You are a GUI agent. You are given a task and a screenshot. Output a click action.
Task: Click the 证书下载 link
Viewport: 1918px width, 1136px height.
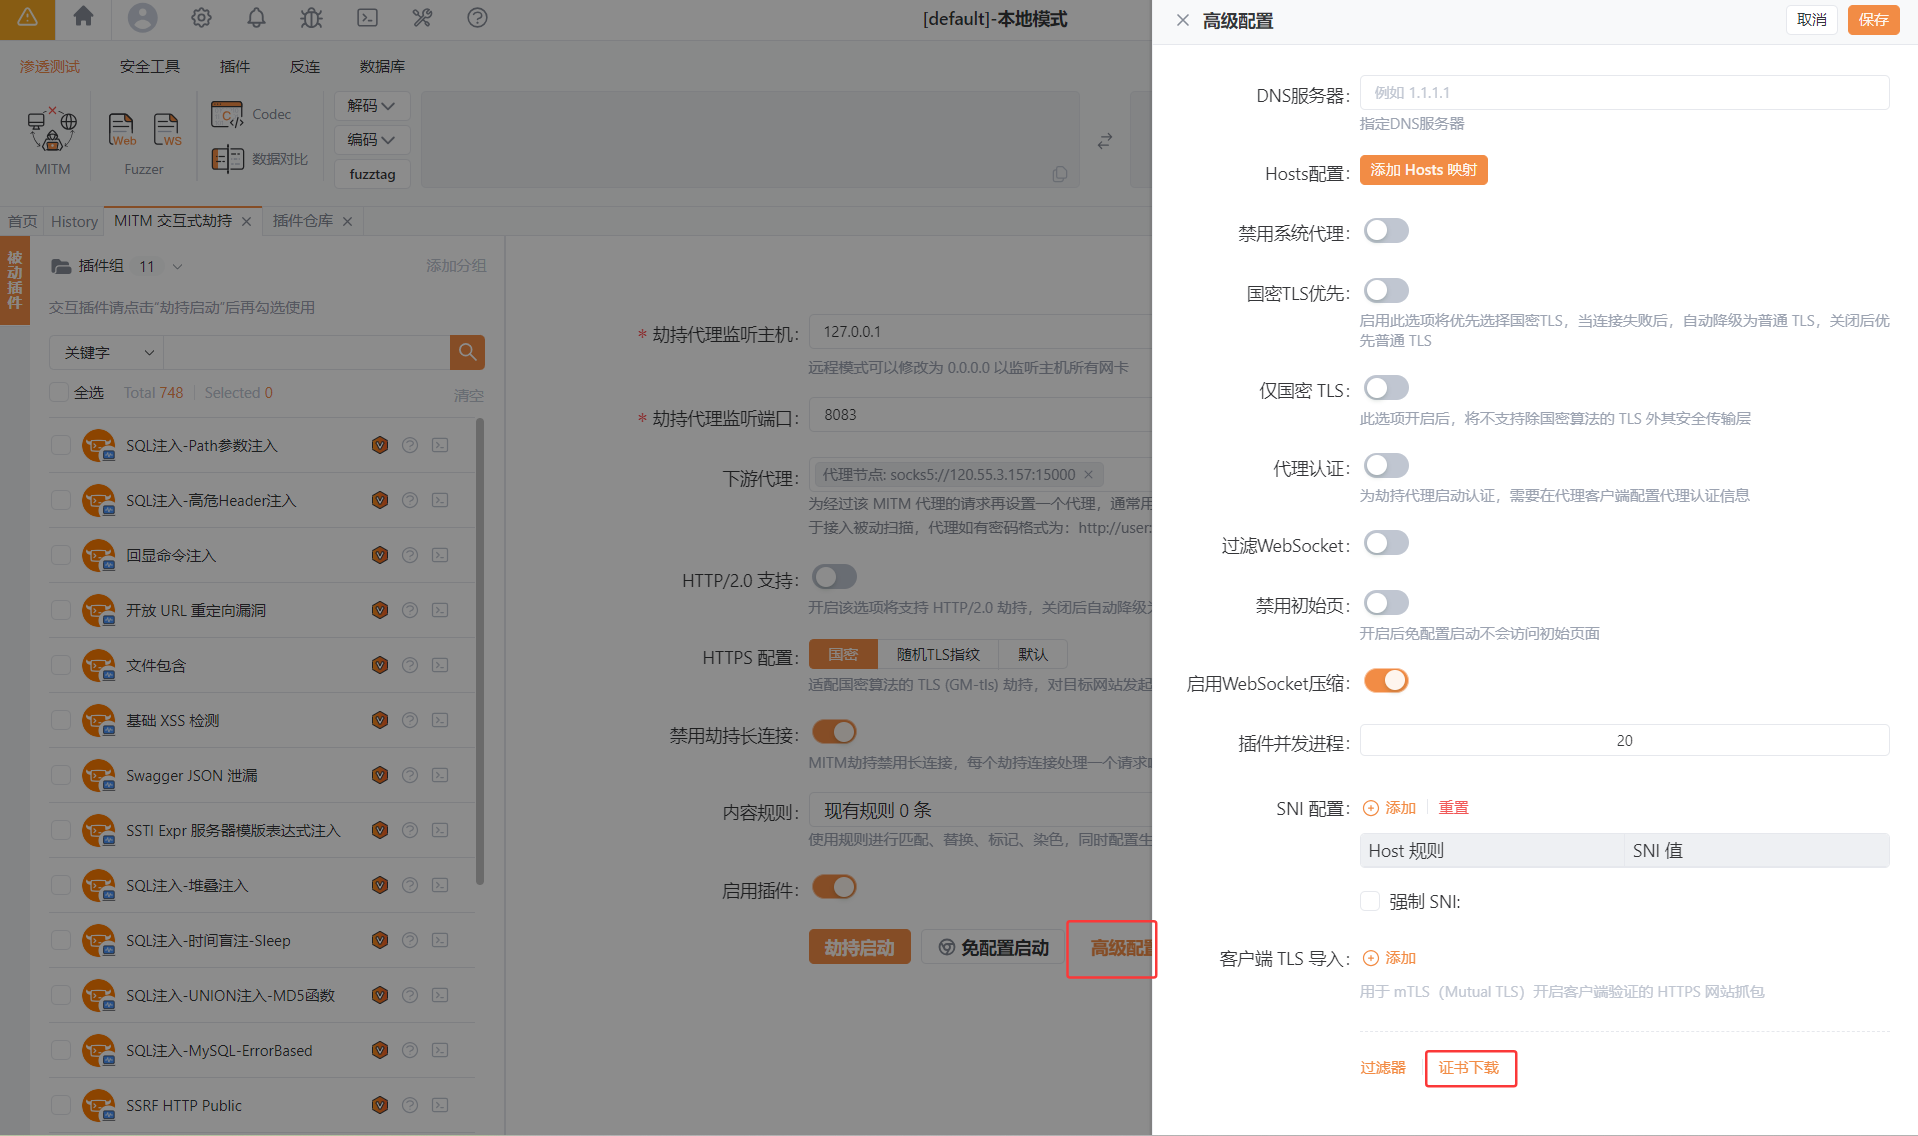[1469, 1068]
